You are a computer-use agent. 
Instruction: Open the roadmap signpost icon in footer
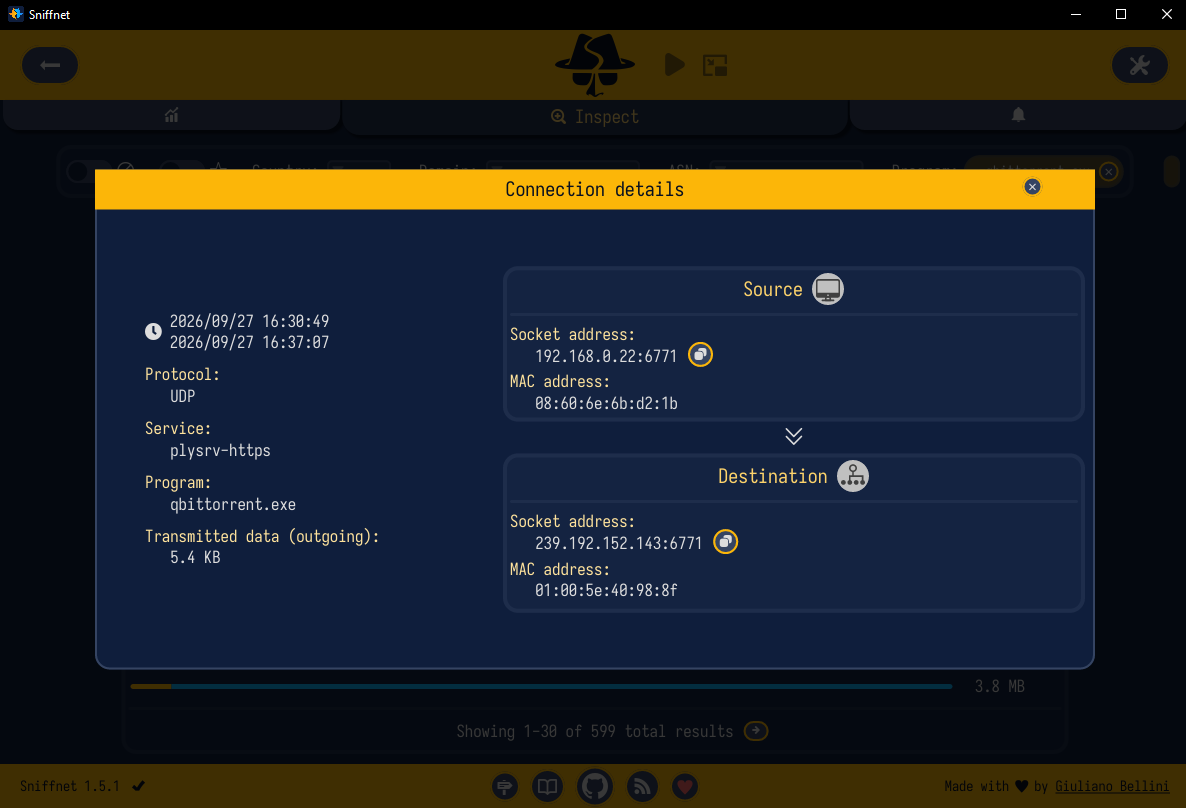[505, 786]
